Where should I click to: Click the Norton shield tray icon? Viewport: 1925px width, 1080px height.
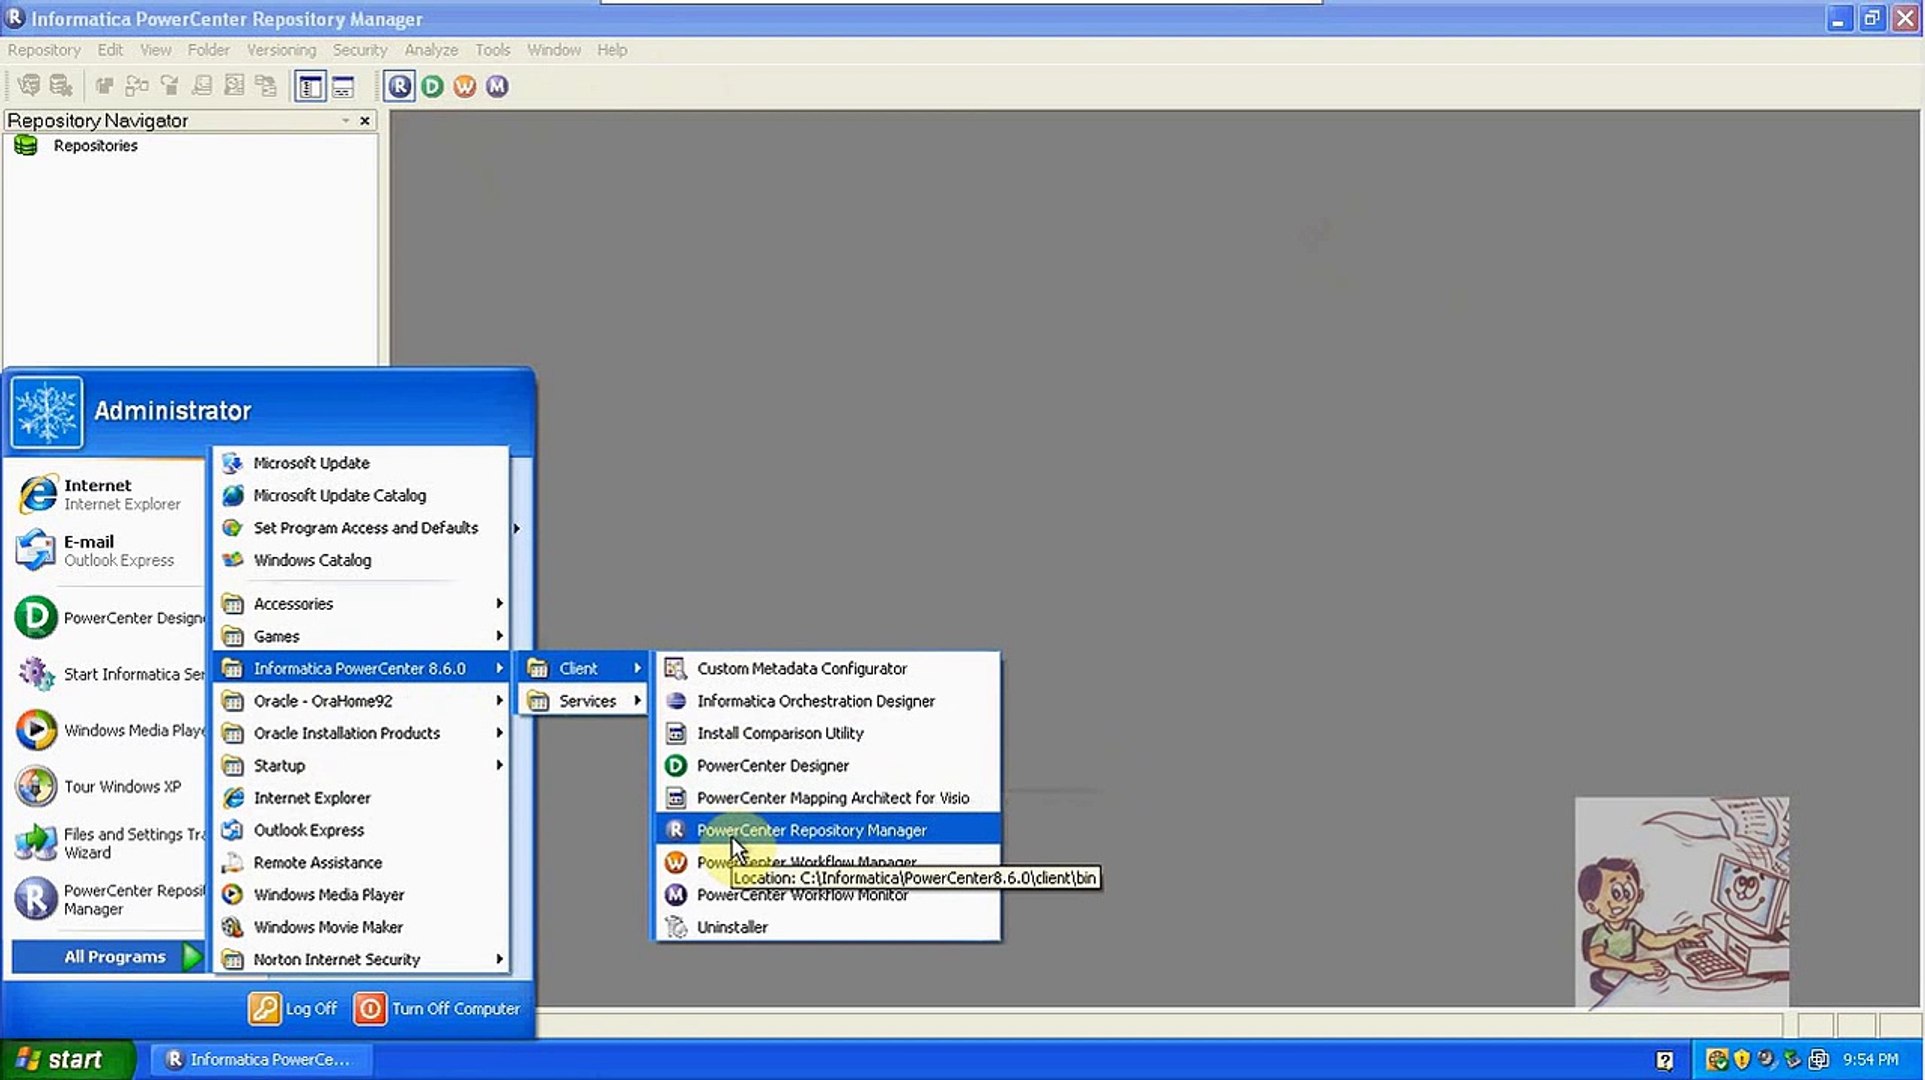click(1742, 1060)
